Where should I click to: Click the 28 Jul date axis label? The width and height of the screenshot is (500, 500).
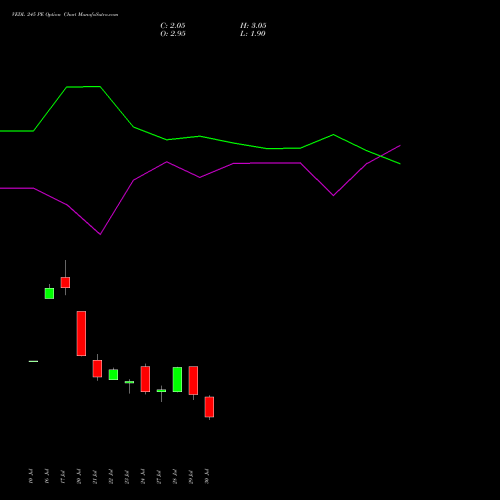coord(175,476)
